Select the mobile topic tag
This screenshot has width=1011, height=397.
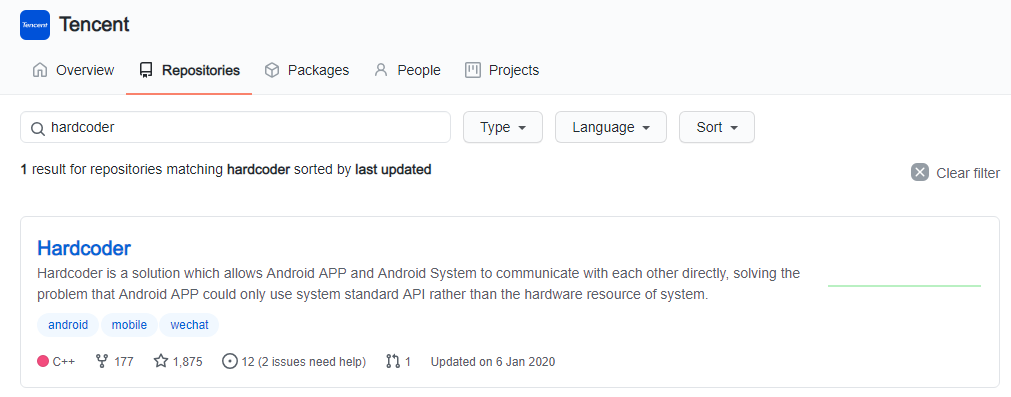tap(129, 325)
